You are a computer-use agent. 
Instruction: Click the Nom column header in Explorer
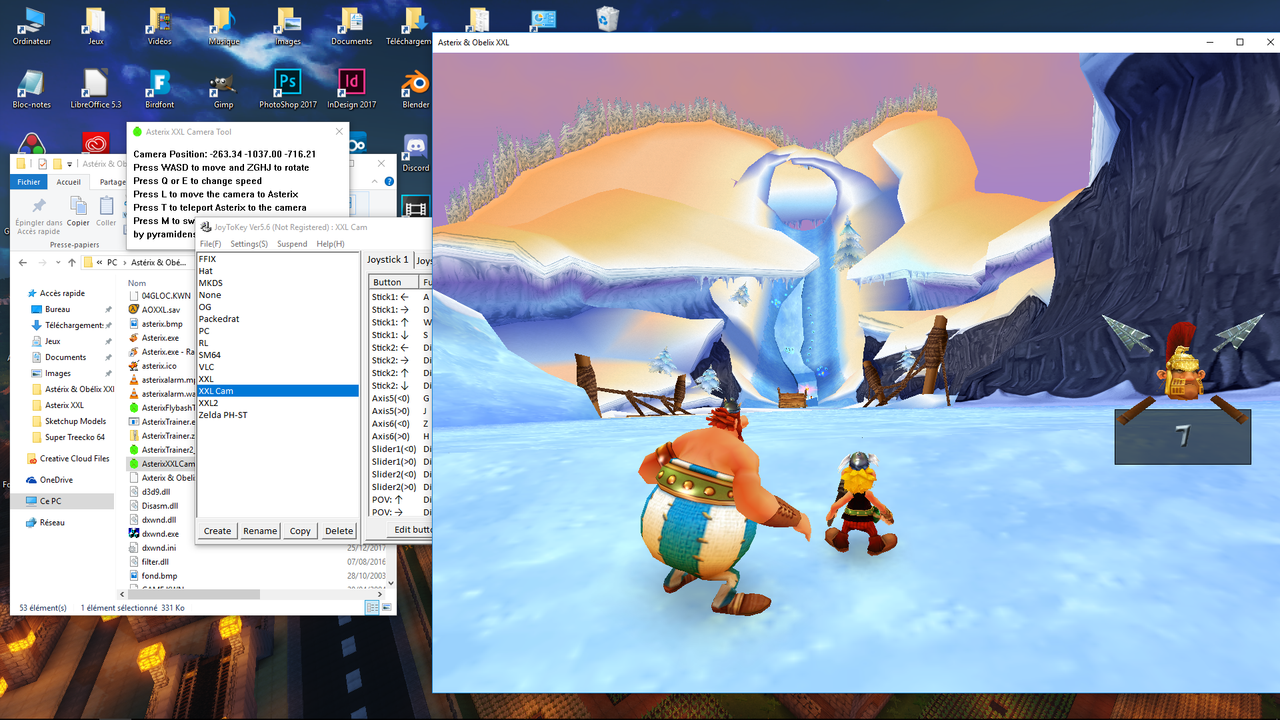pos(136,283)
